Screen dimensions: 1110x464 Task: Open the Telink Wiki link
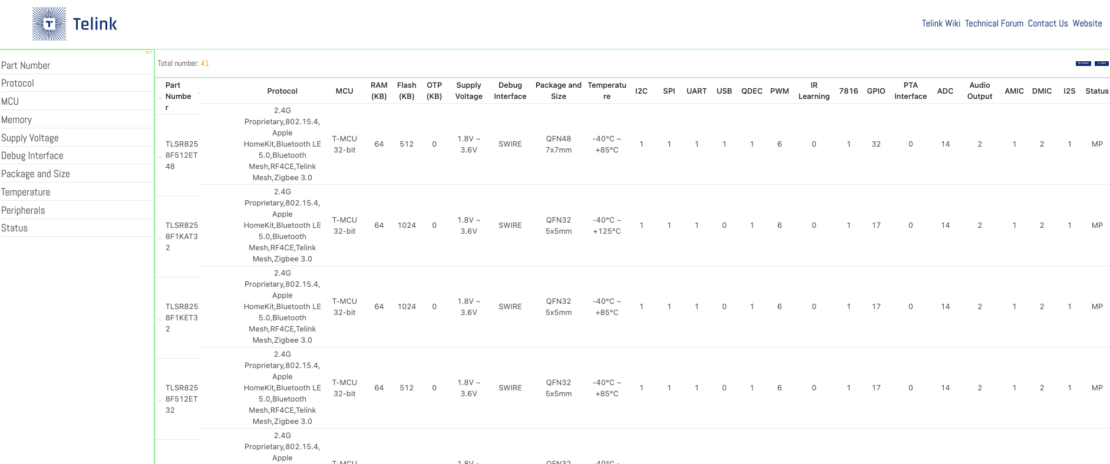click(x=941, y=23)
